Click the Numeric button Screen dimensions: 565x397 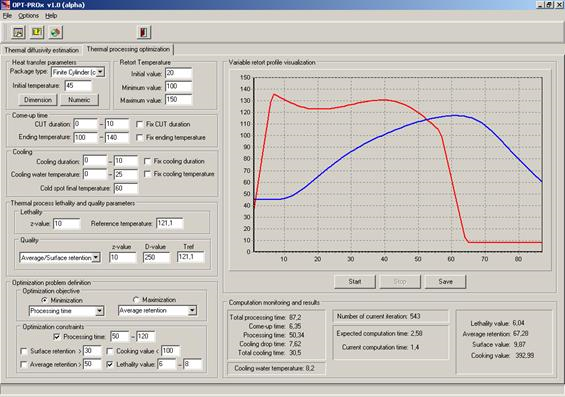[79, 100]
